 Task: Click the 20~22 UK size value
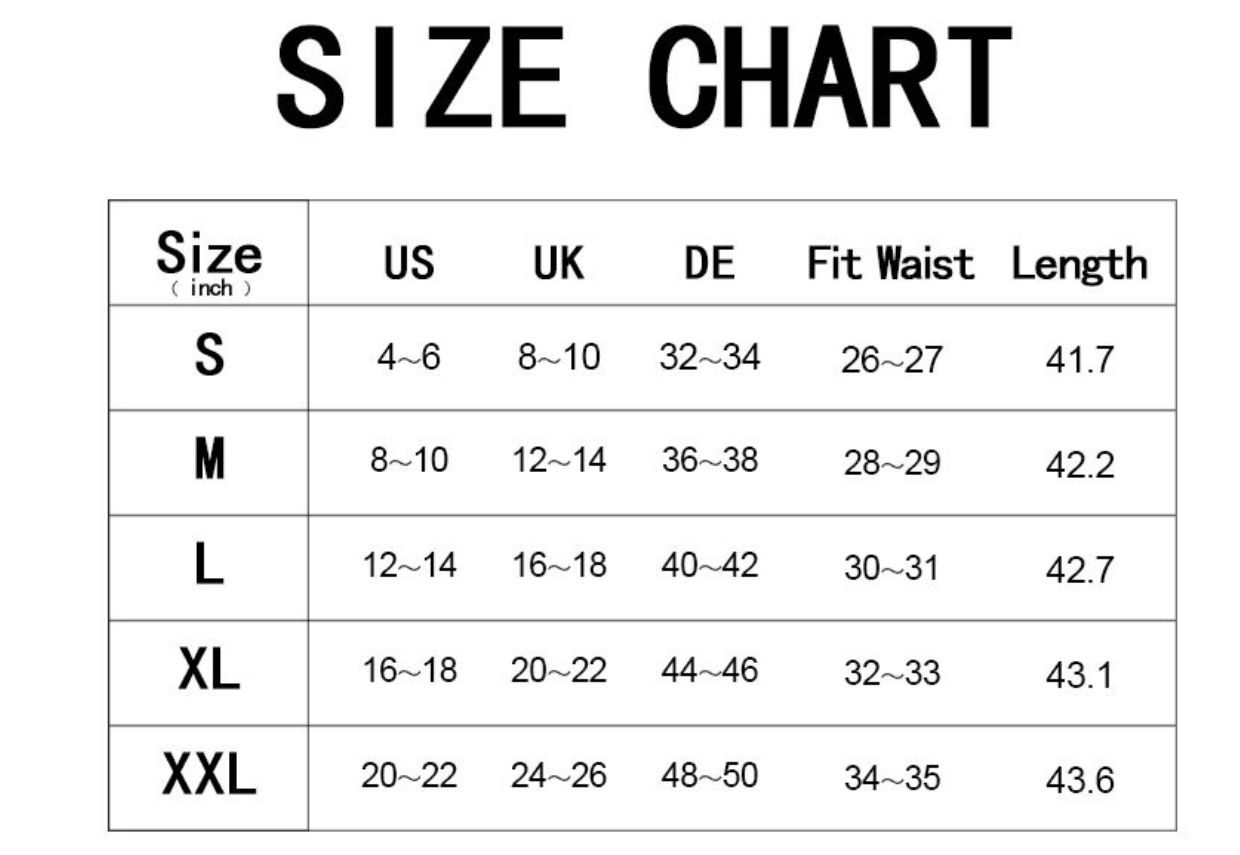coord(558,670)
